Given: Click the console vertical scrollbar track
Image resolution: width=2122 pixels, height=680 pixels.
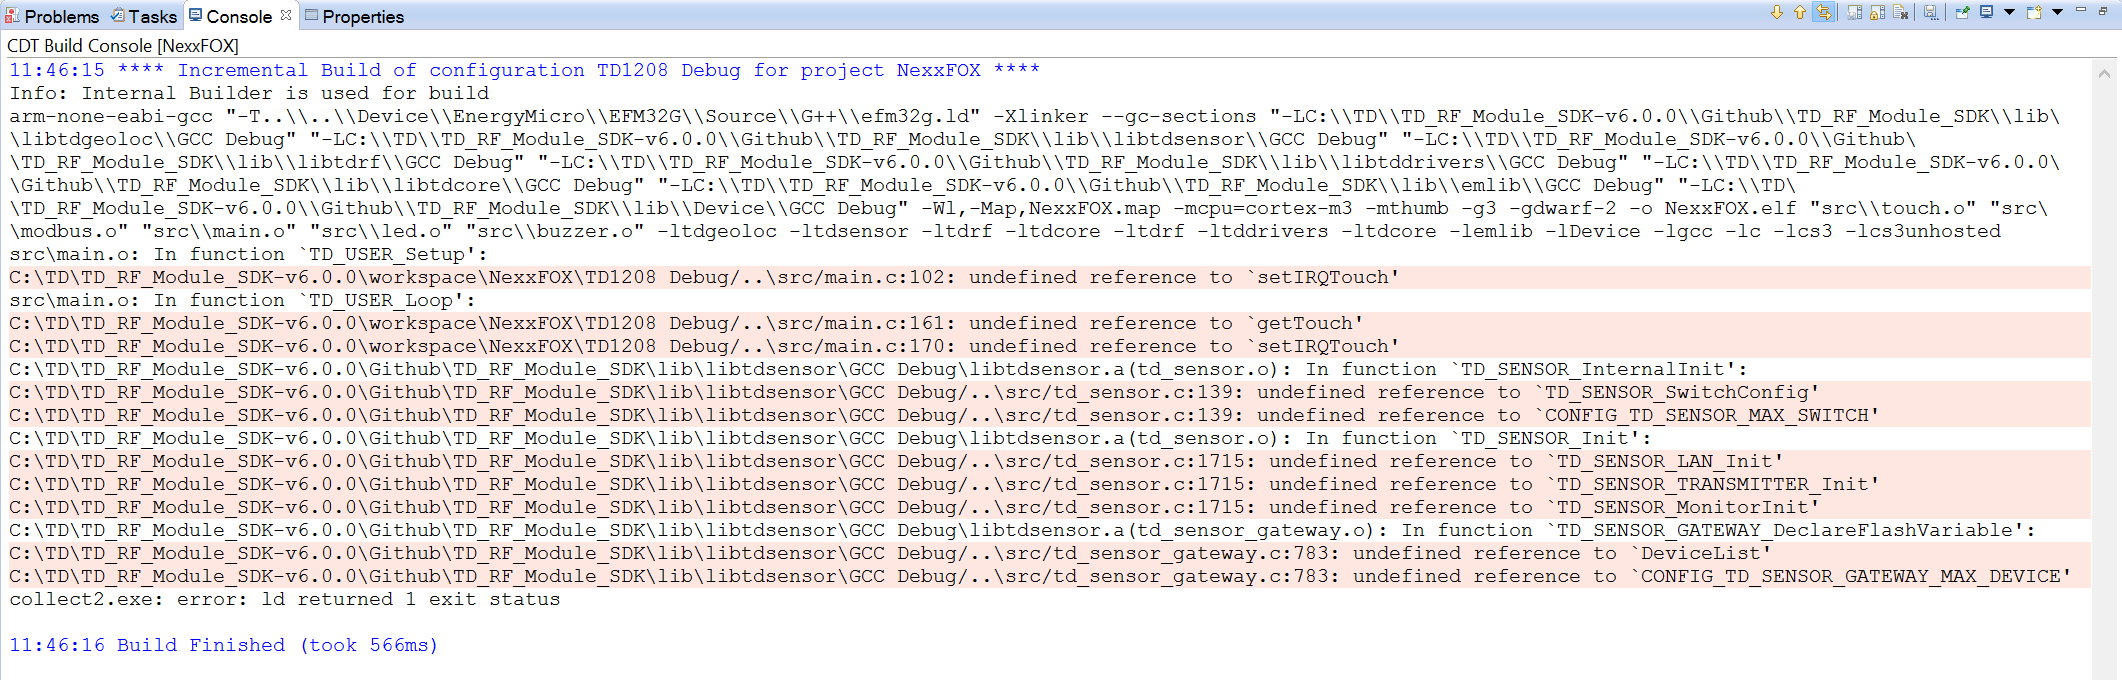Looking at the screenshot, I should [2104, 380].
